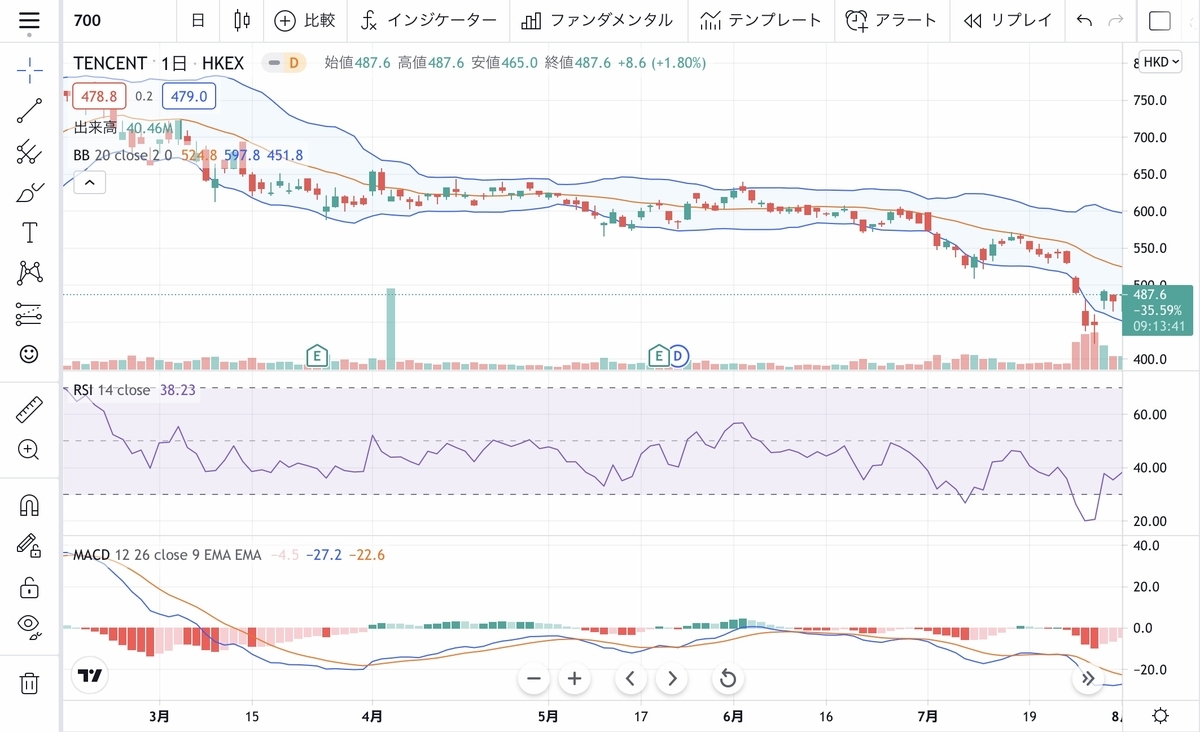Image resolution: width=1200 pixels, height=732 pixels.
Task: Open chart settings gear at bottom right
Action: click(x=1161, y=715)
